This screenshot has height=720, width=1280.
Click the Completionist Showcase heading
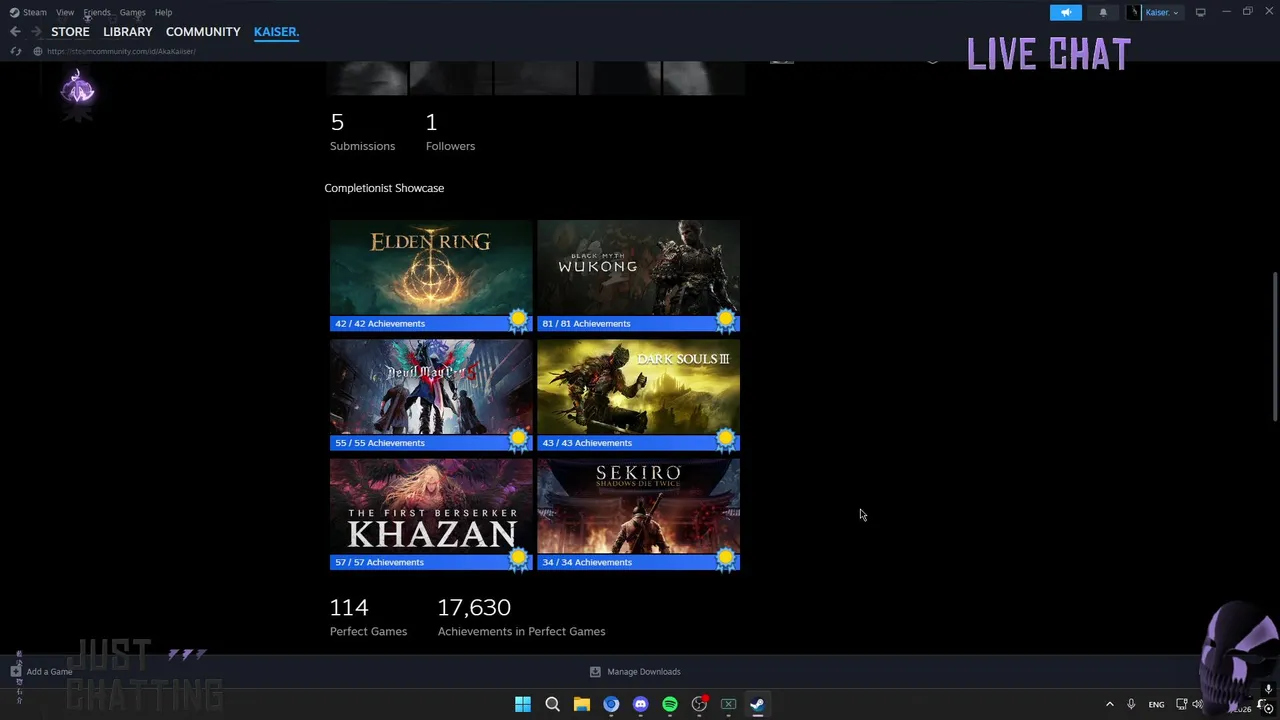coord(384,188)
